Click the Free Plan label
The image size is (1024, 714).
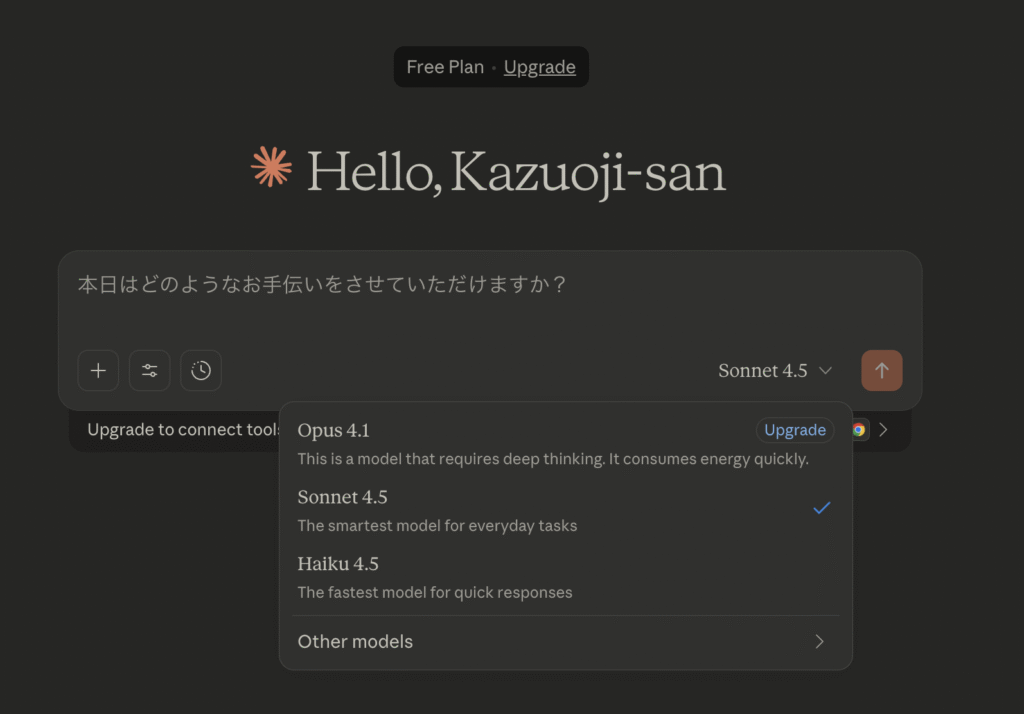(444, 67)
